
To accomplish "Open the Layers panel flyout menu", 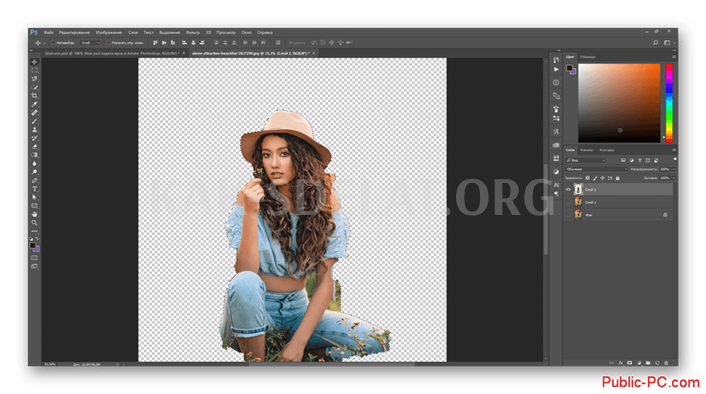I will point(674,150).
